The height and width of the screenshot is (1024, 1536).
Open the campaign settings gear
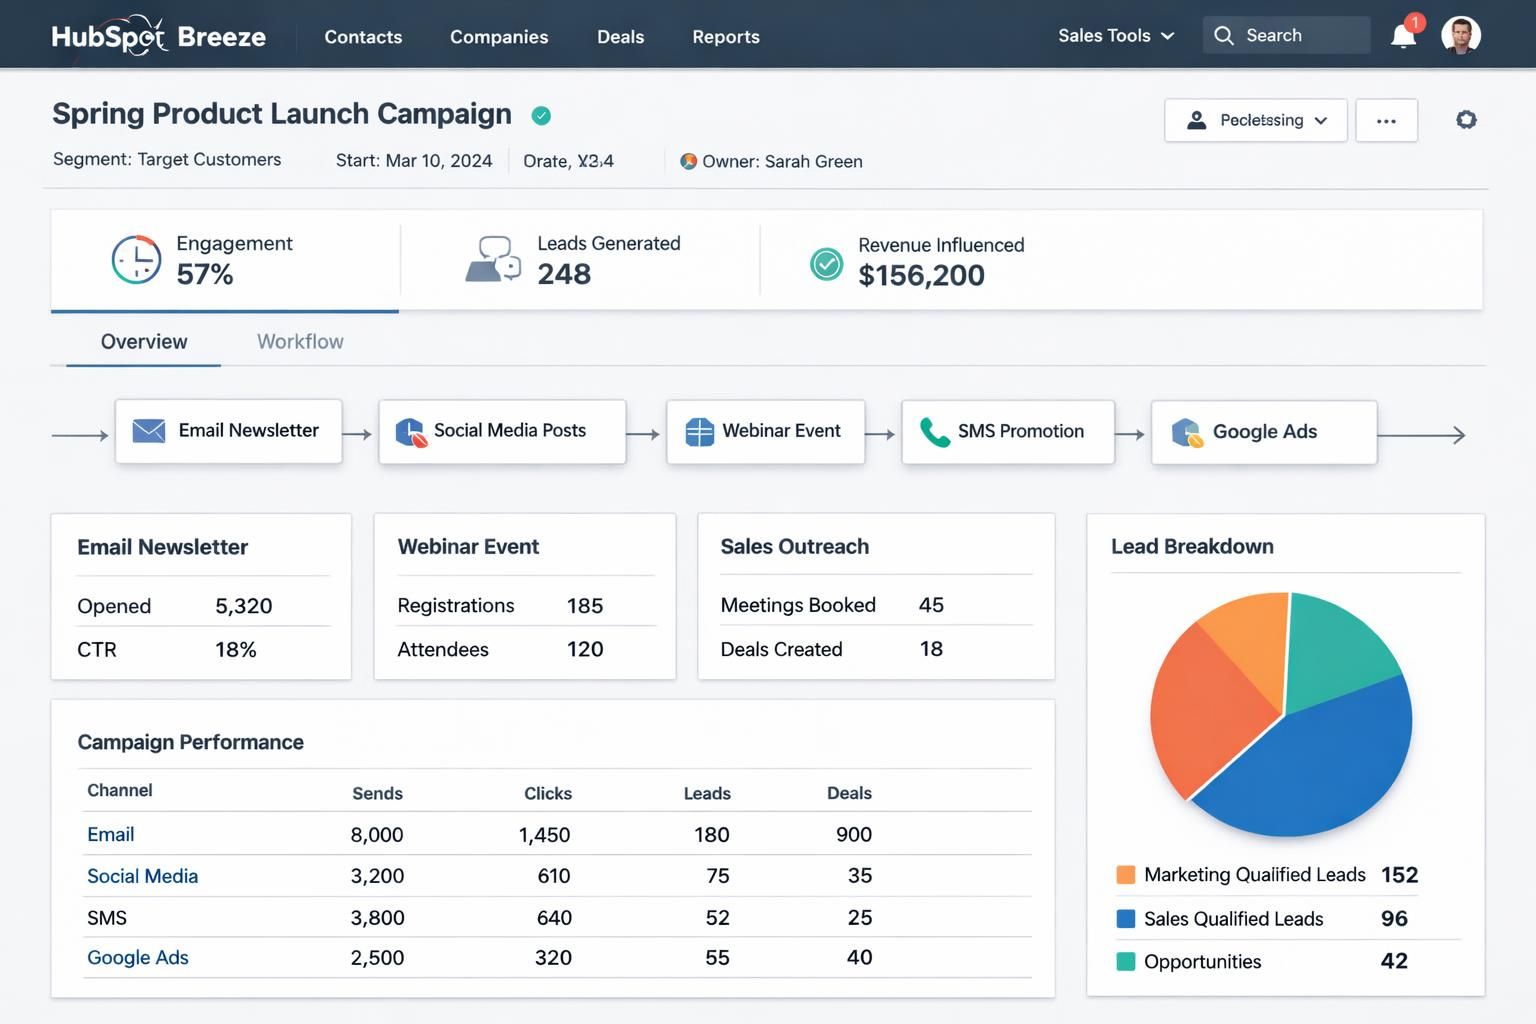click(x=1466, y=119)
